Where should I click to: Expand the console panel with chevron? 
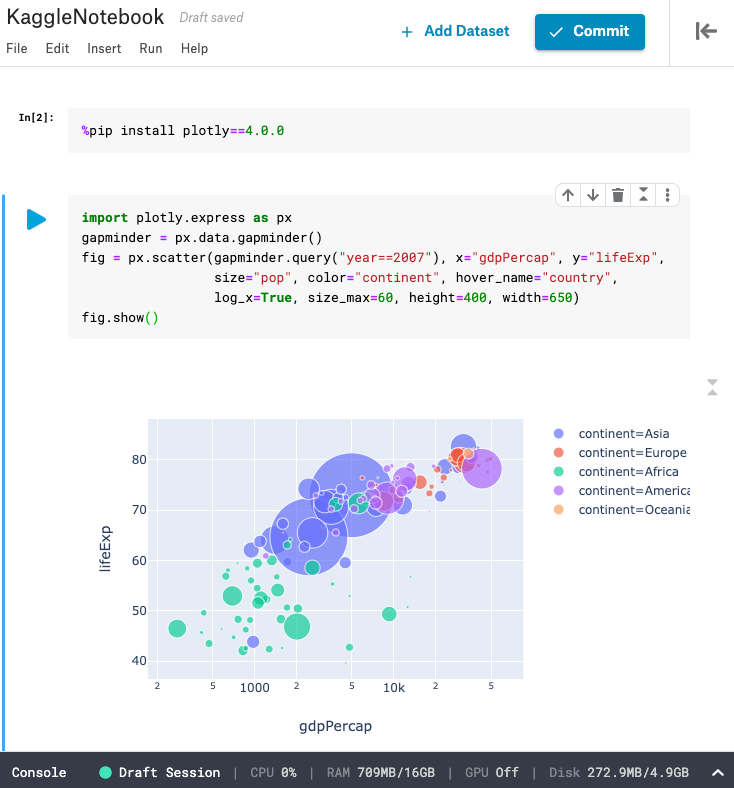coord(718,773)
